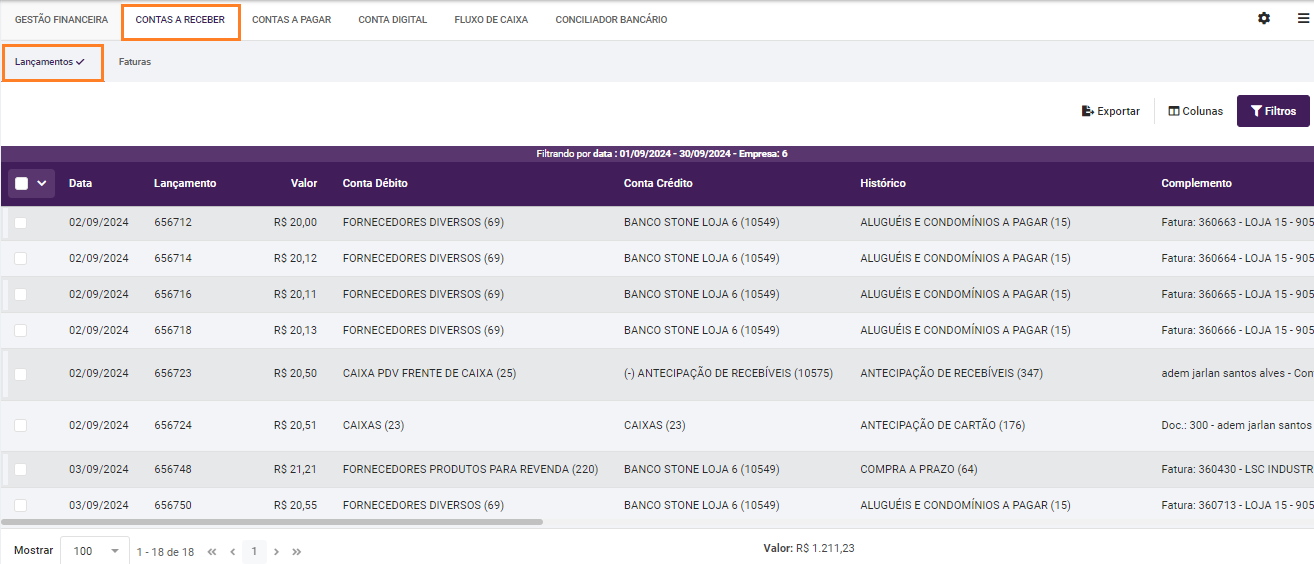Click value R$ 20,12 cell
The height and width of the screenshot is (564, 1314).
(x=295, y=258)
